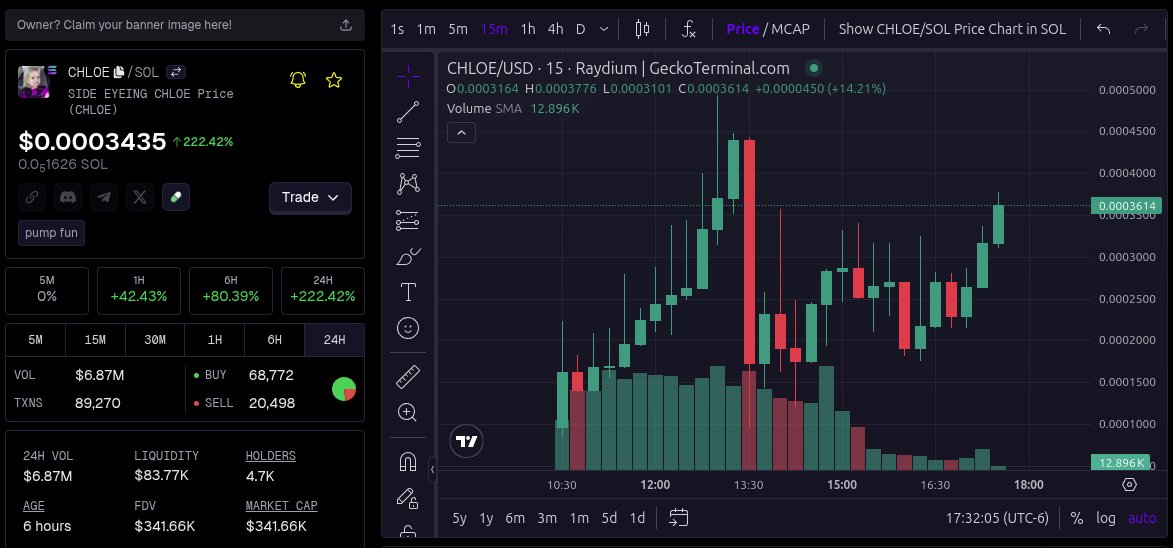Toggle percent scale on price axis
The height and width of the screenshot is (548, 1173).
point(1076,518)
